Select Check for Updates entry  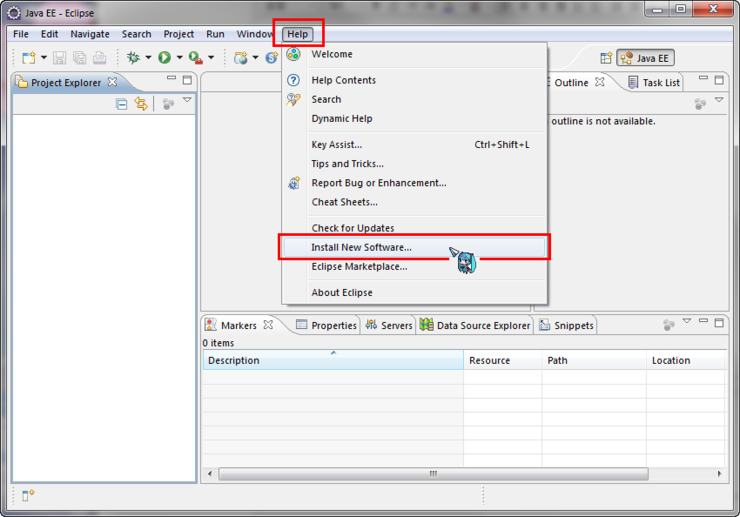click(414, 228)
